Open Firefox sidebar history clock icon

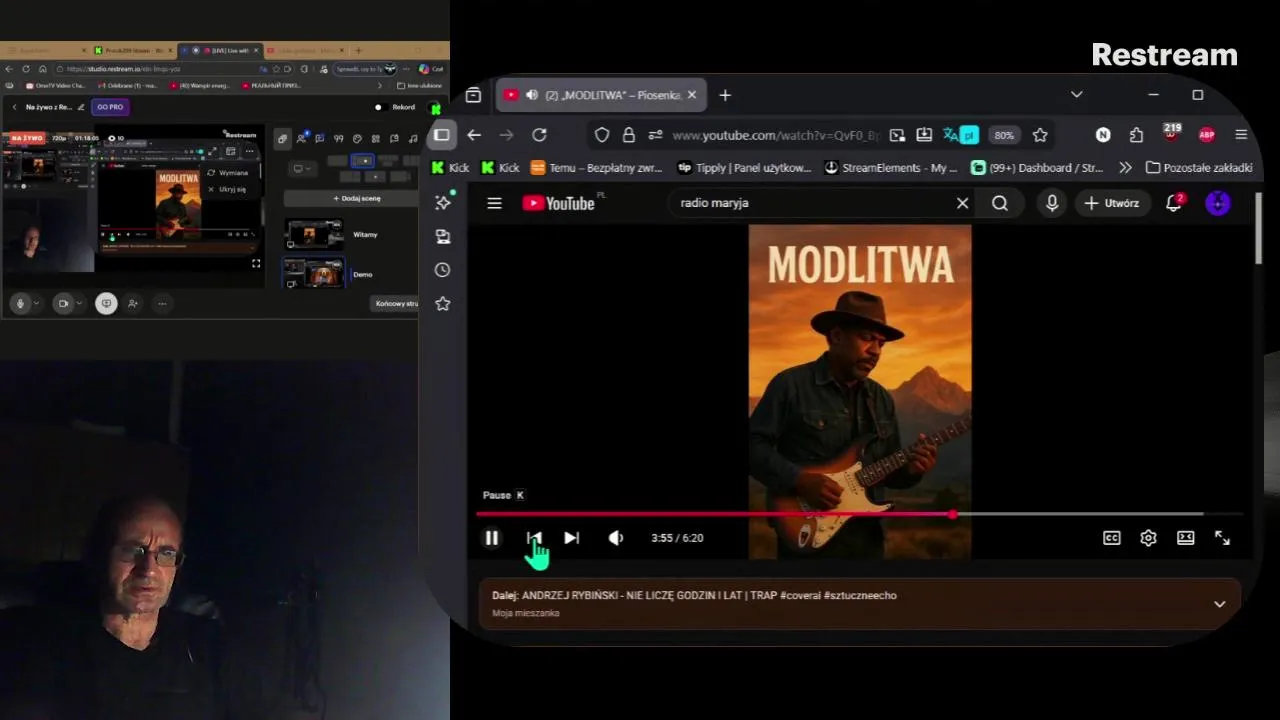(442, 270)
